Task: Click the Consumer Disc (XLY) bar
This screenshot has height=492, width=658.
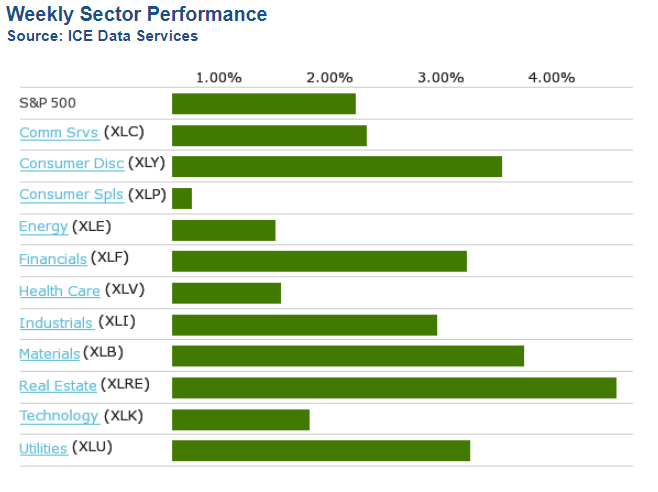Action: coord(336,167)
